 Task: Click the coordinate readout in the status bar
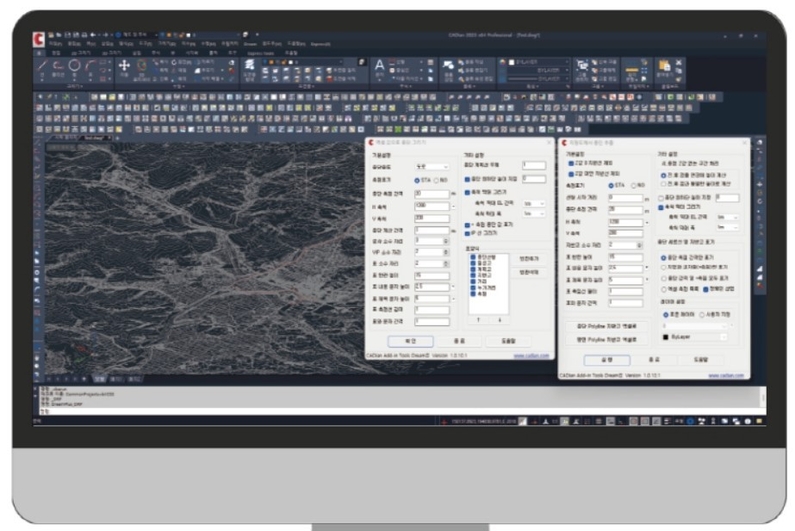coord(483,421)
